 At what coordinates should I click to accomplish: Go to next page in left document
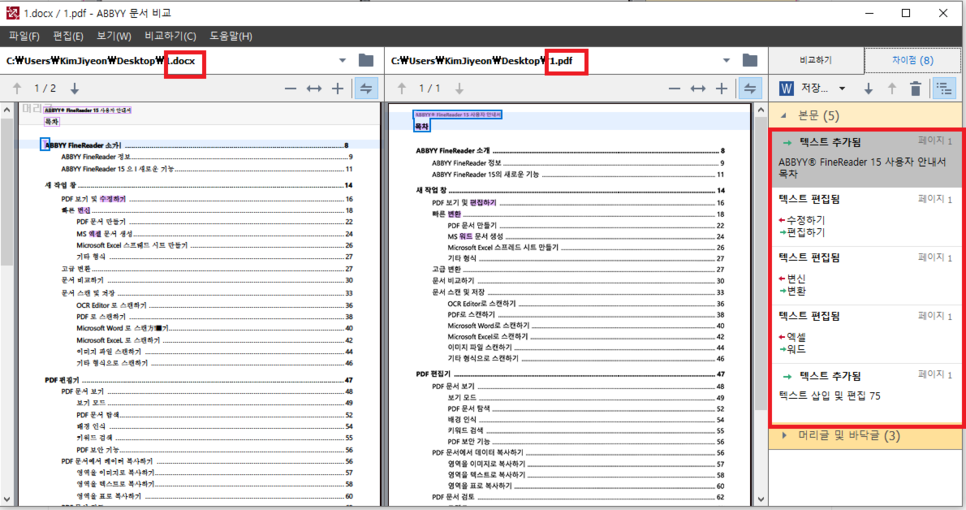point(75,89)
